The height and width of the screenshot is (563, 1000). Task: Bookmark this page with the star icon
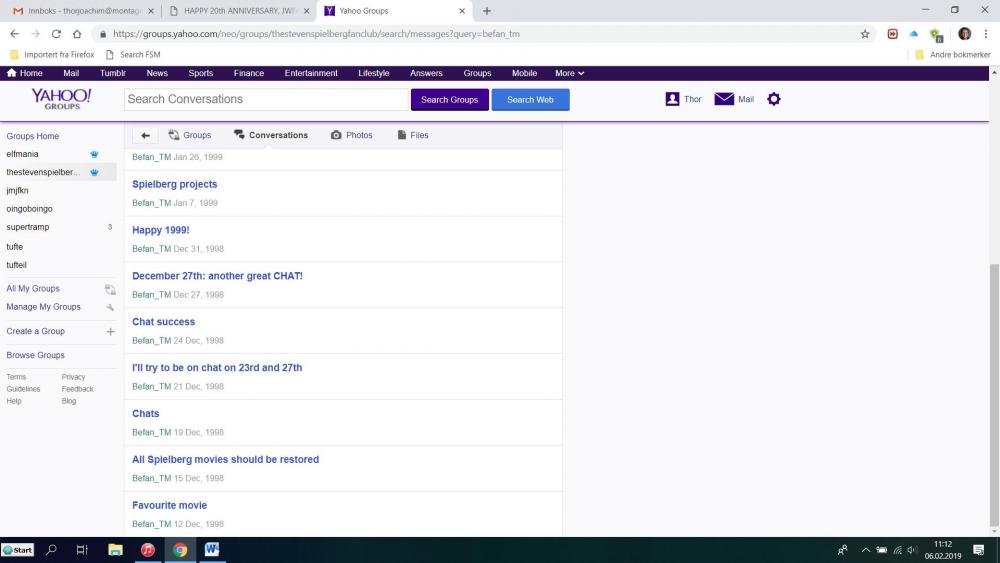point(865,34)
